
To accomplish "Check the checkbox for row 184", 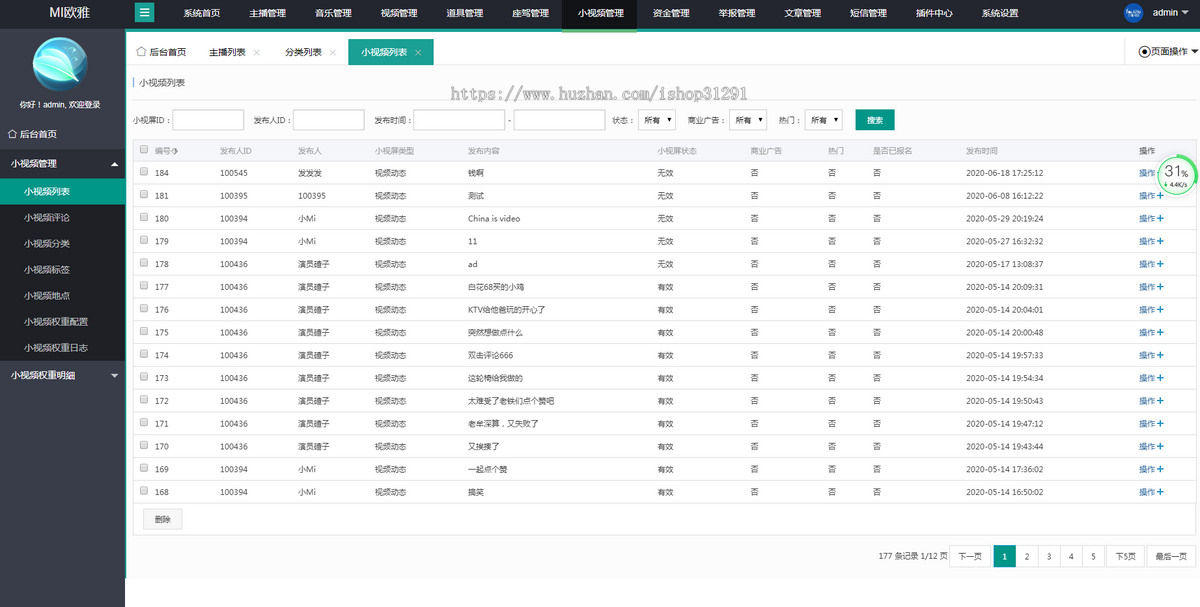I will 144,172.
